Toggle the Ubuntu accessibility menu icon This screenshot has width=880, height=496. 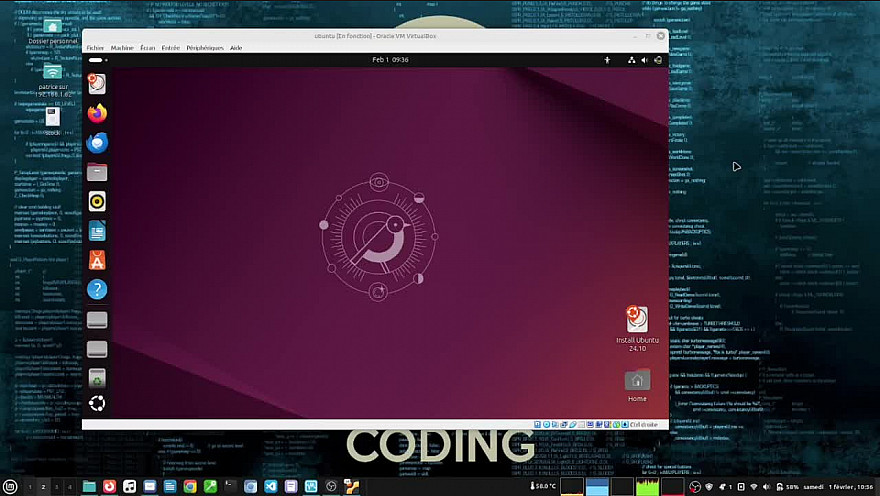(x=606, y=60)
